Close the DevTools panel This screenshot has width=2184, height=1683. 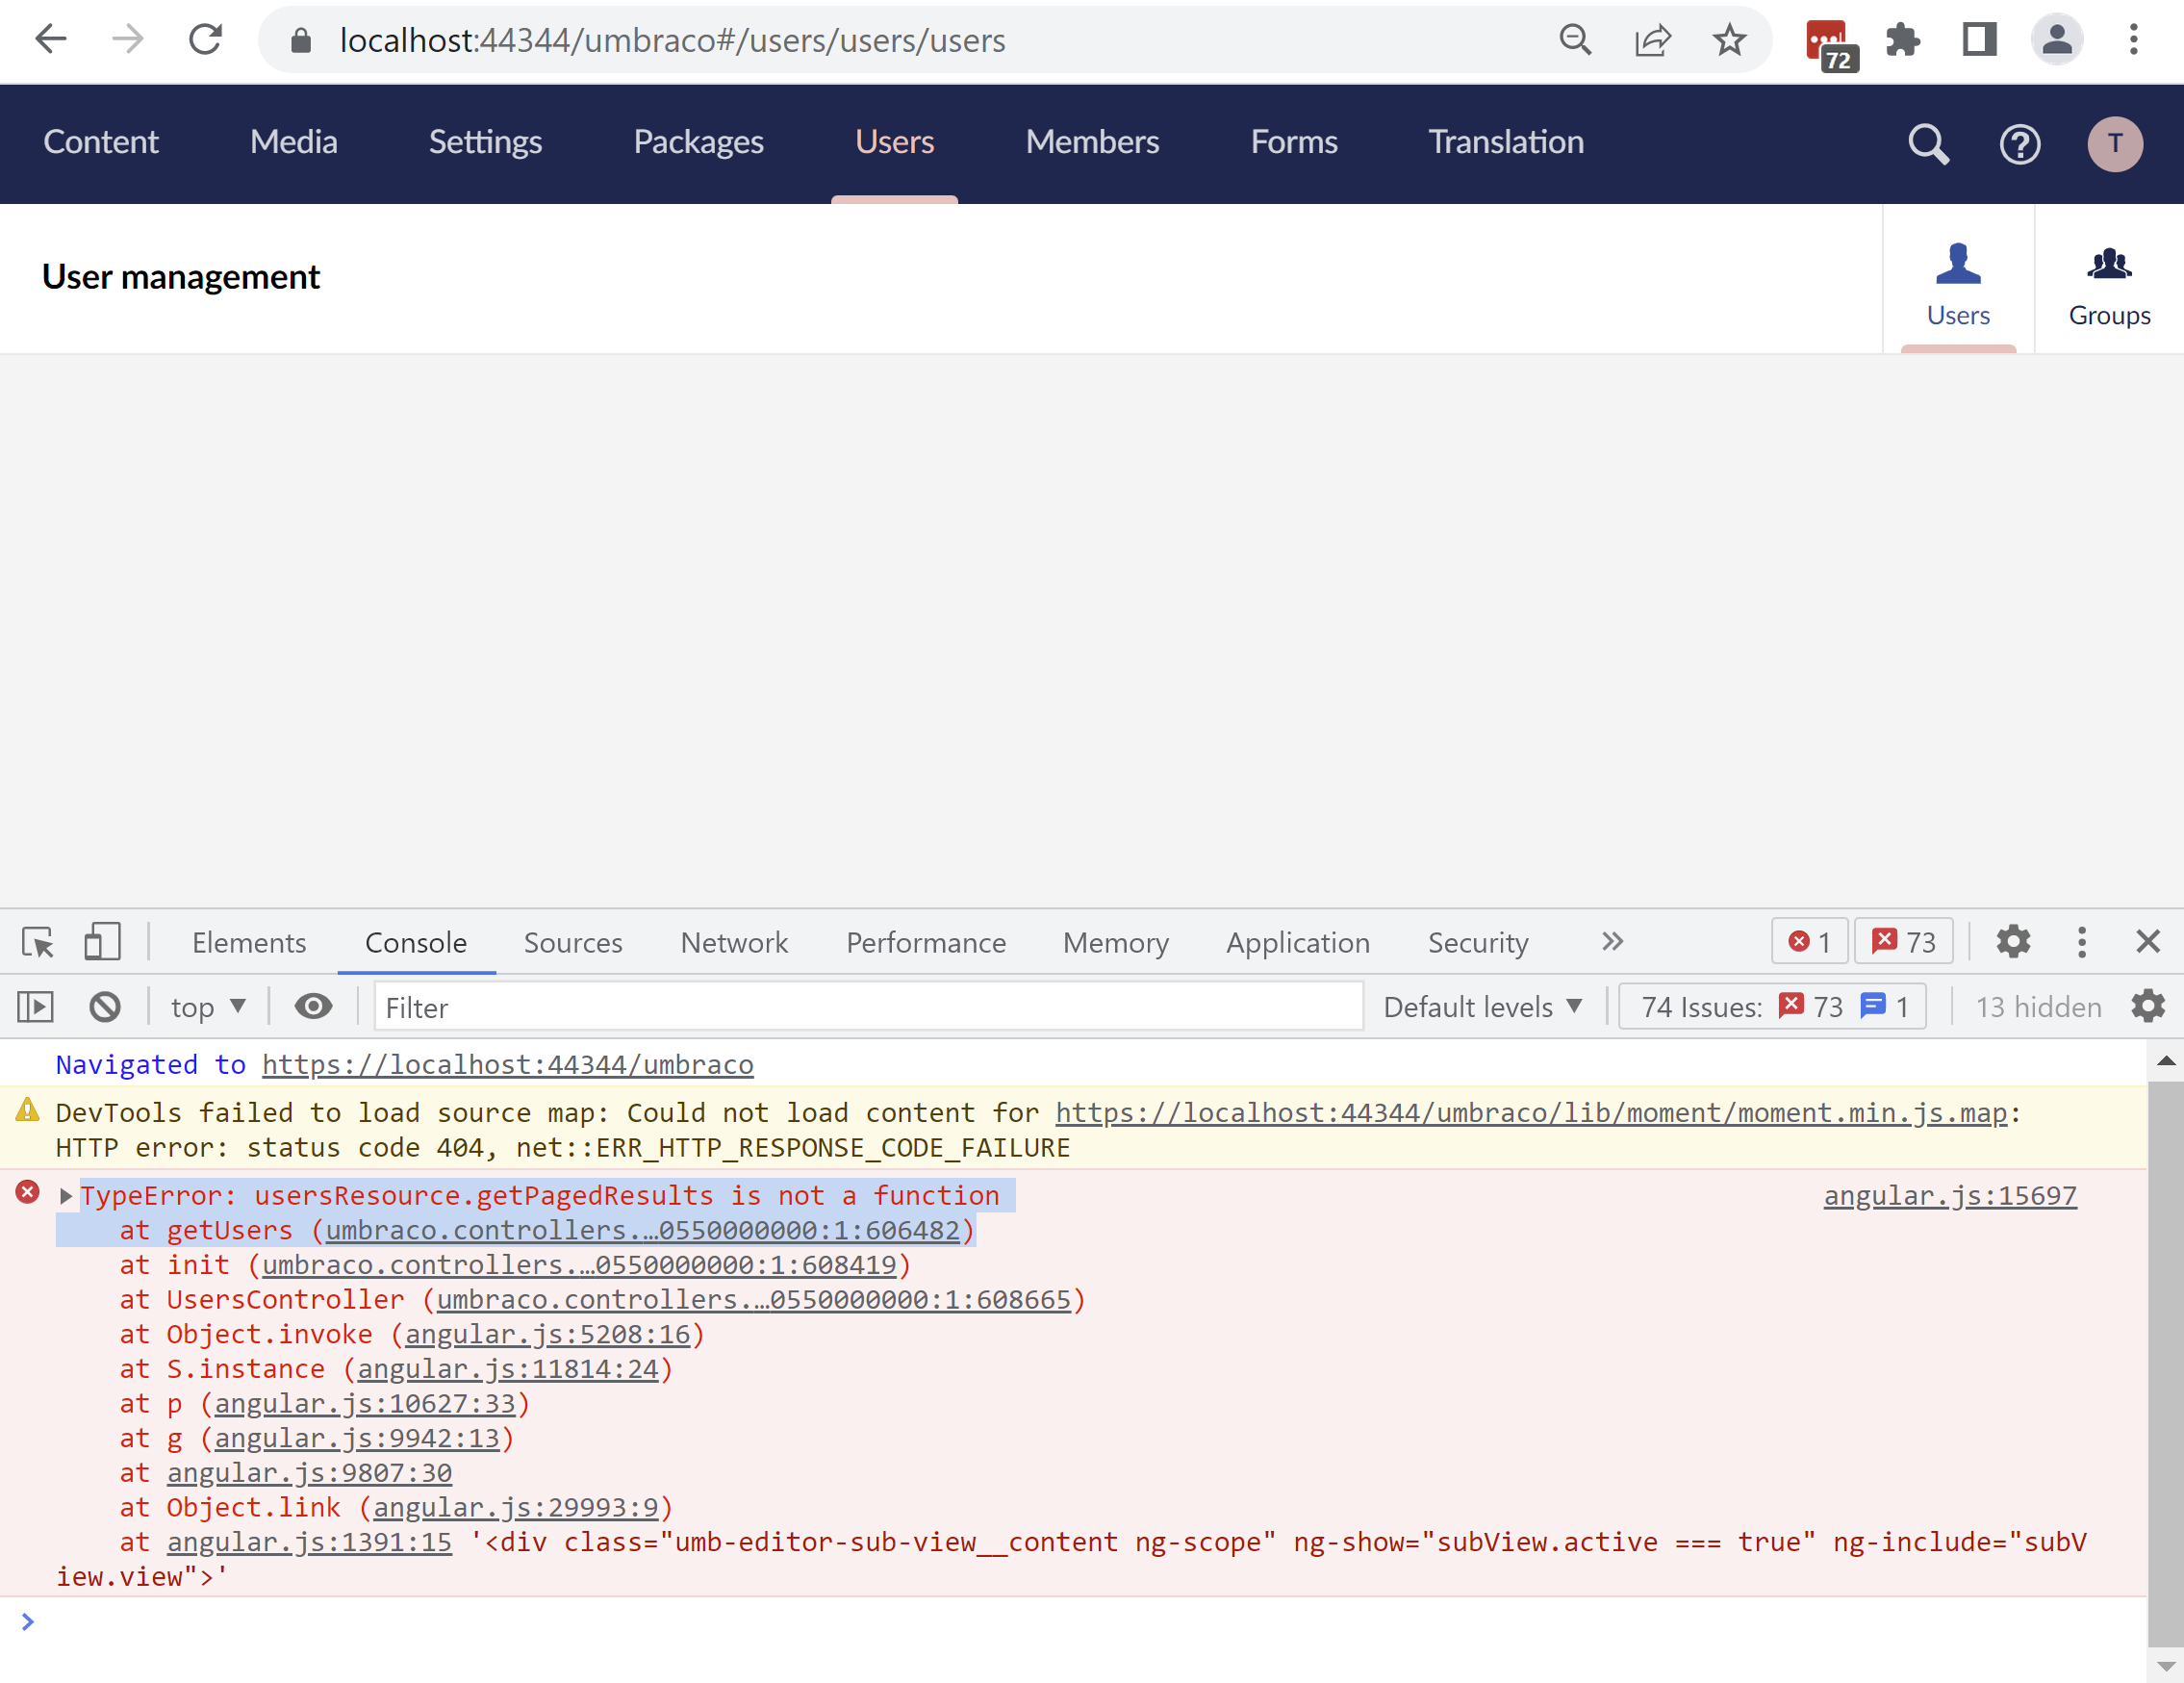click(x=2147, y=942)
